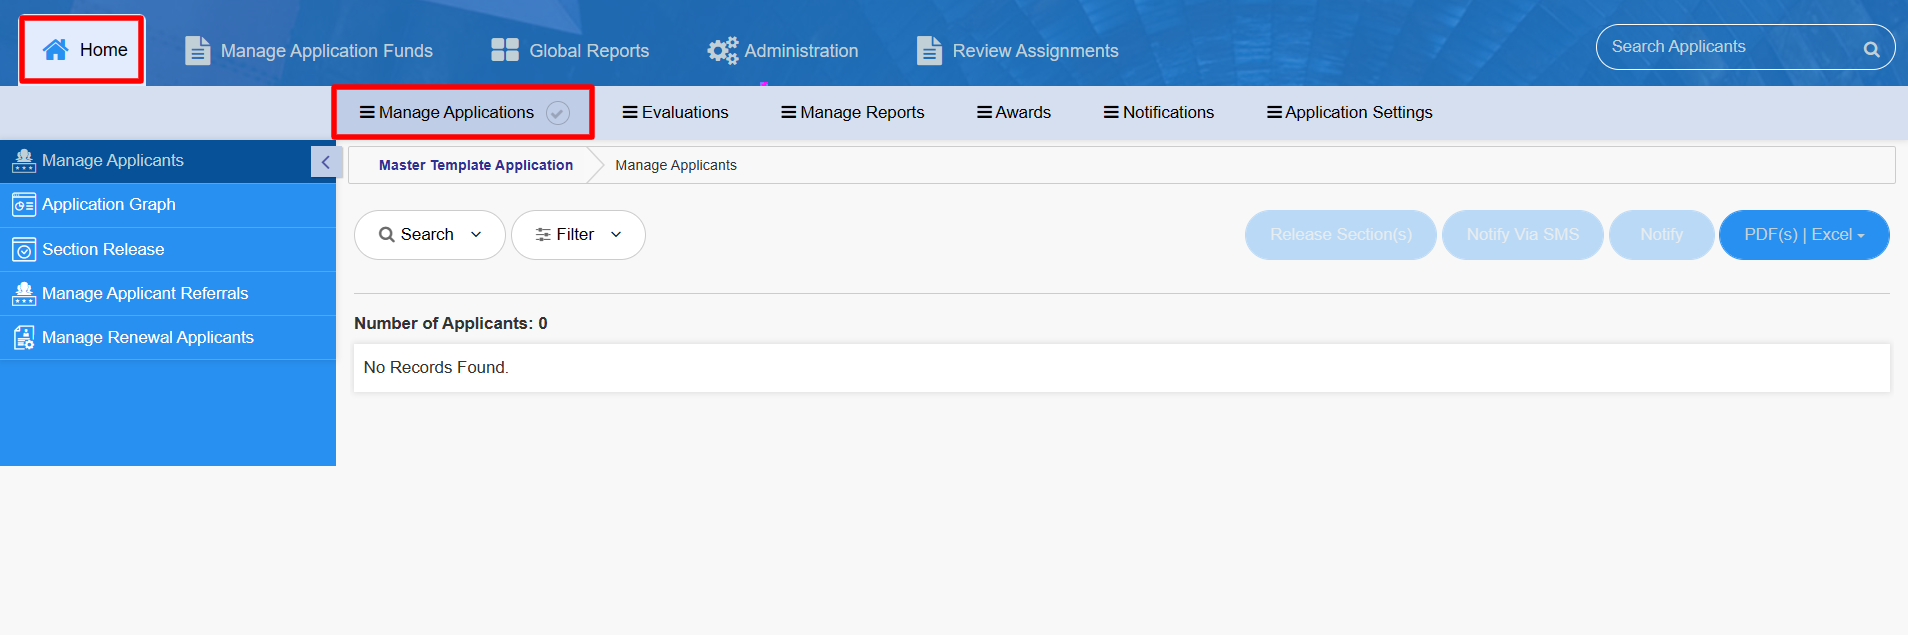Click the Manage Renewal Applicants sidebar icon

(x=24, y=338)
